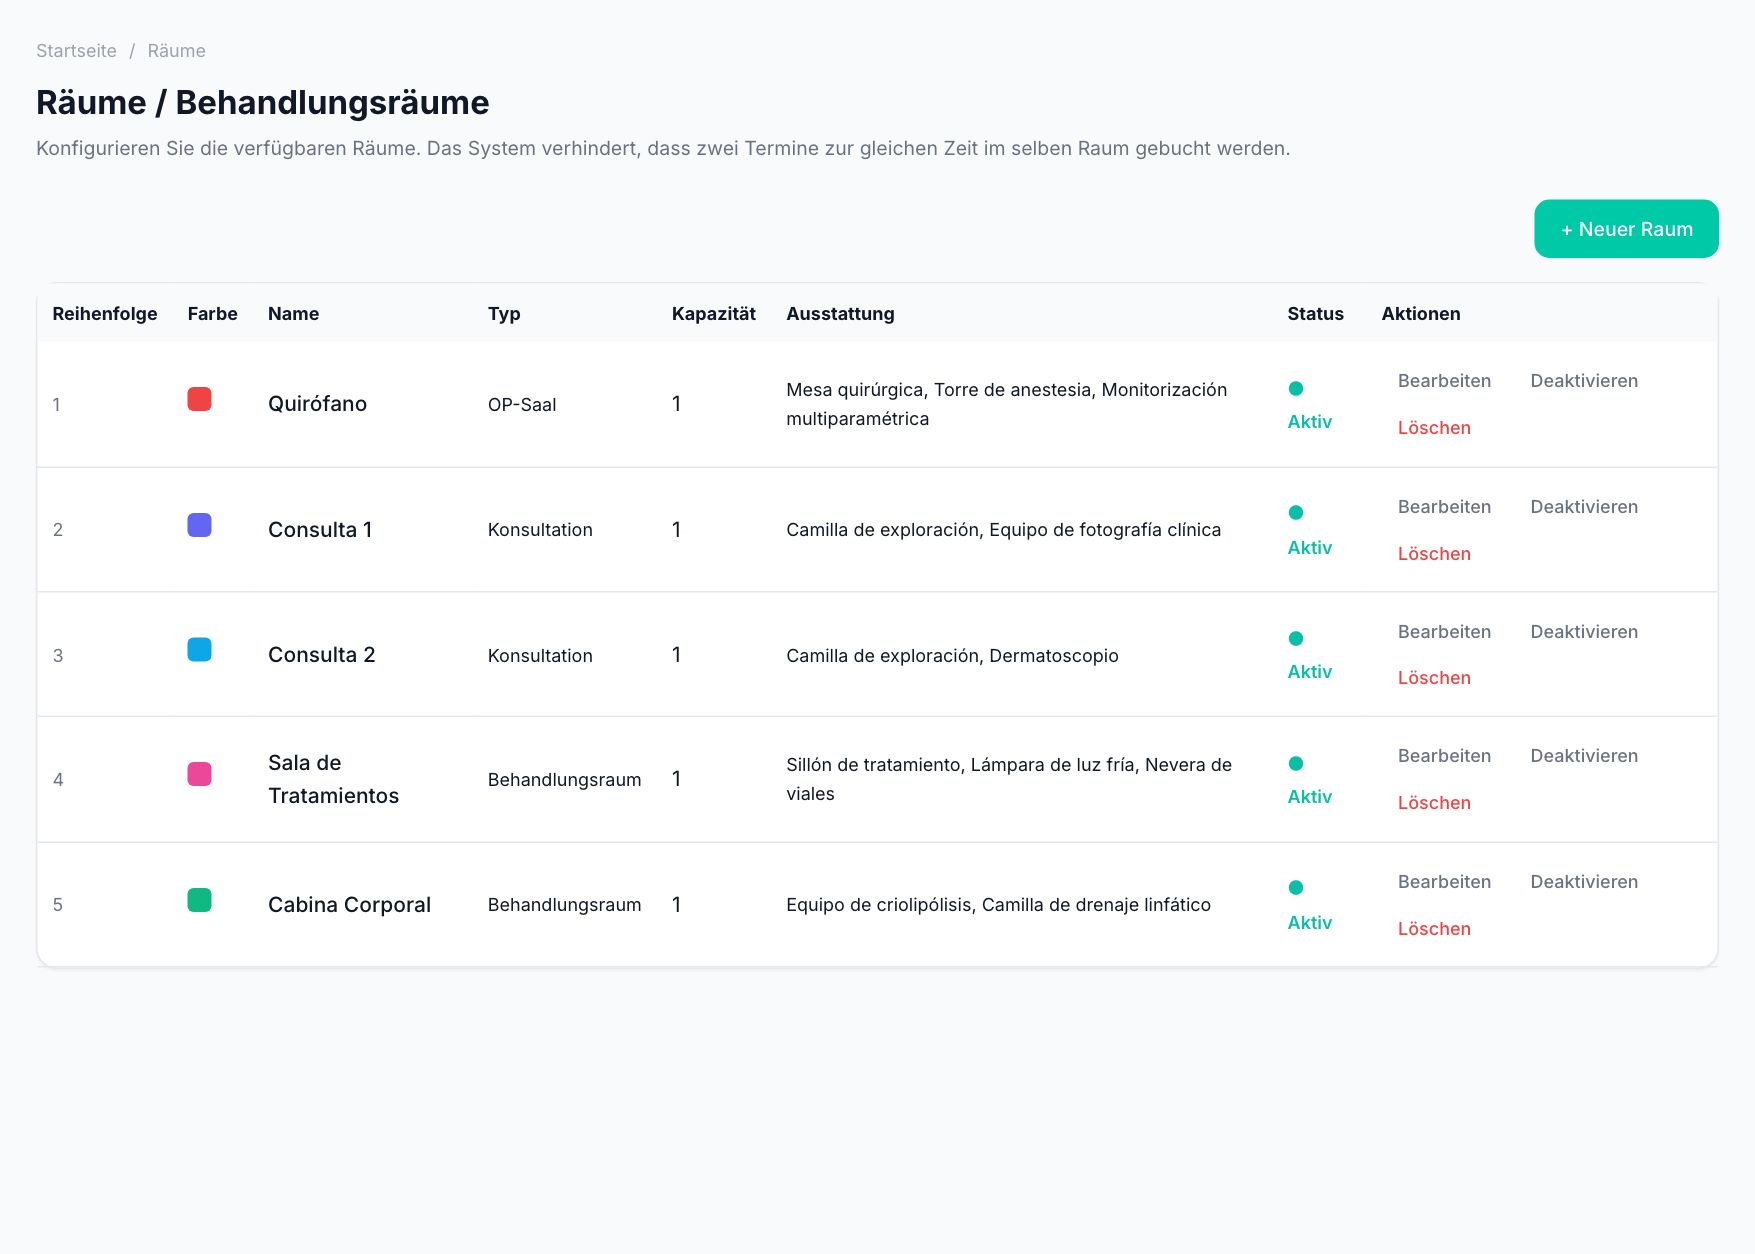Click Löschen for Cabina Corporal
Screen dimensions: 1755x1254
[x=1434, y=929]
